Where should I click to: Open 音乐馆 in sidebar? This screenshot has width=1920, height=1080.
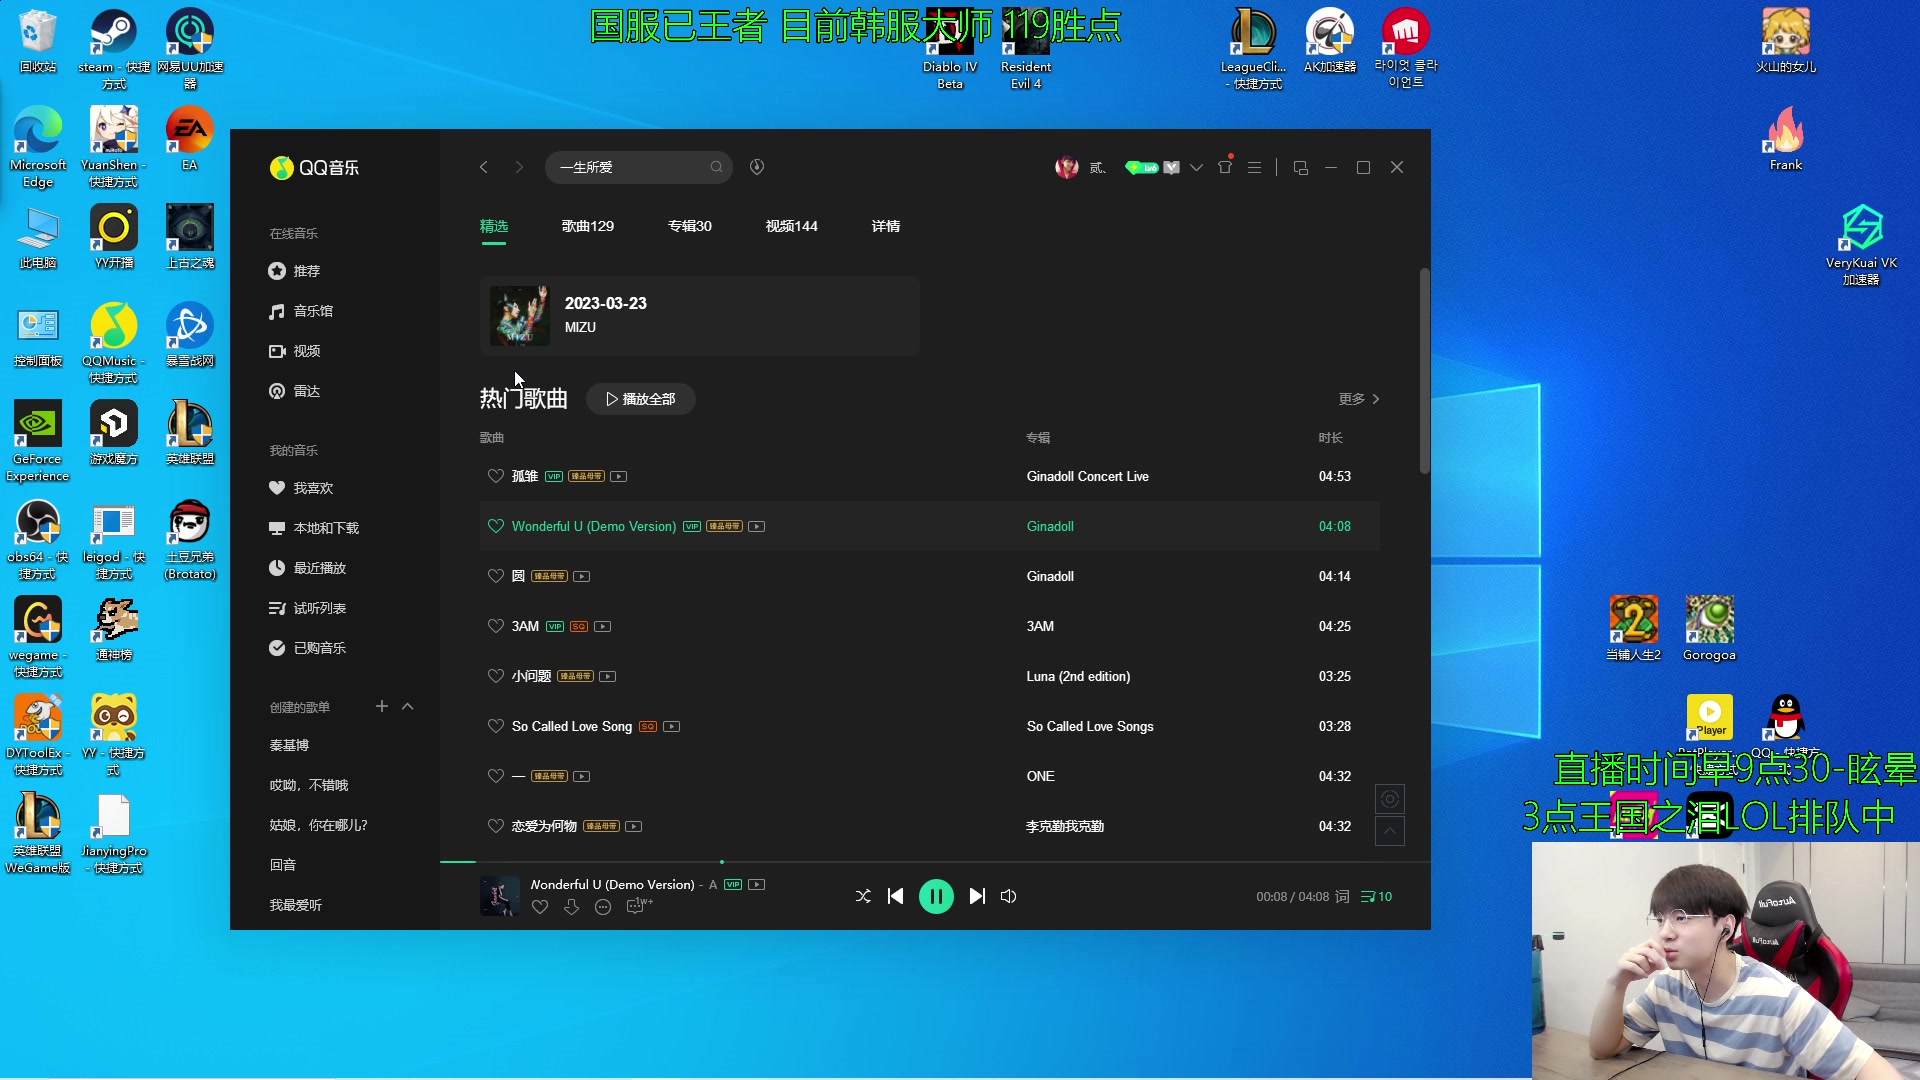pos(301,311)
